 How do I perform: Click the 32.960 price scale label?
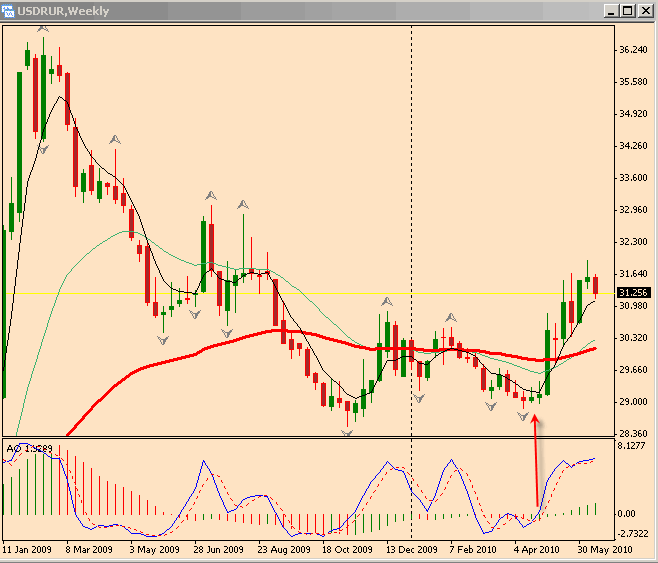coord(633,209)
